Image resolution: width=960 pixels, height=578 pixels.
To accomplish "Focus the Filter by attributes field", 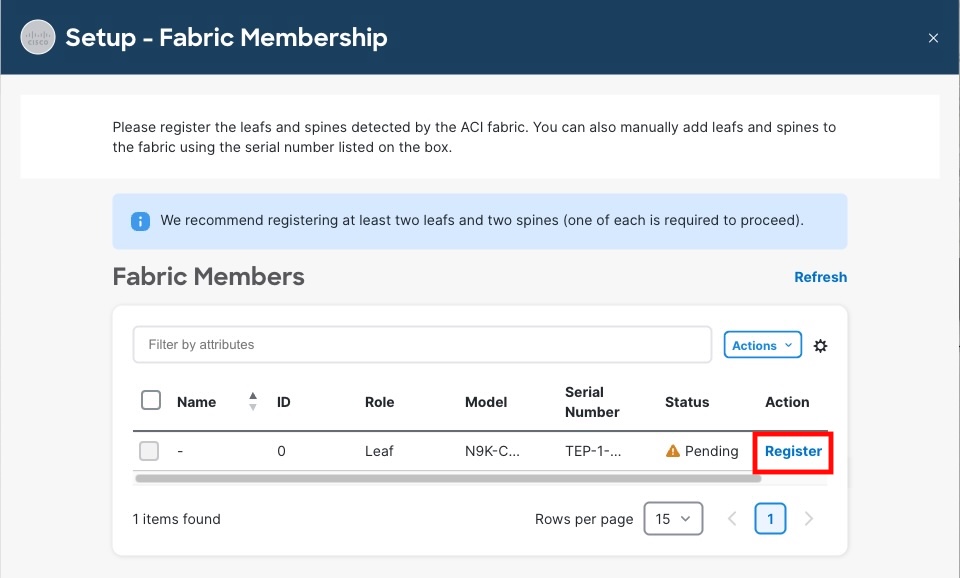I will 422,345.
